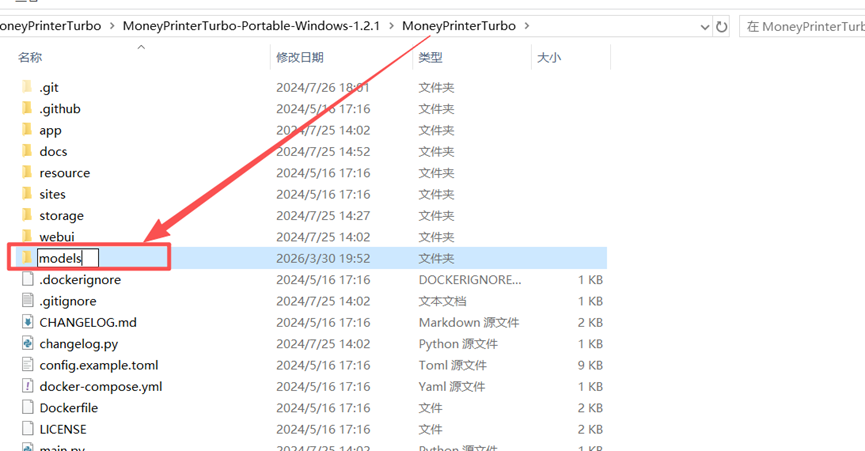Select the .github folder name
865x451 pixels.
60,109
